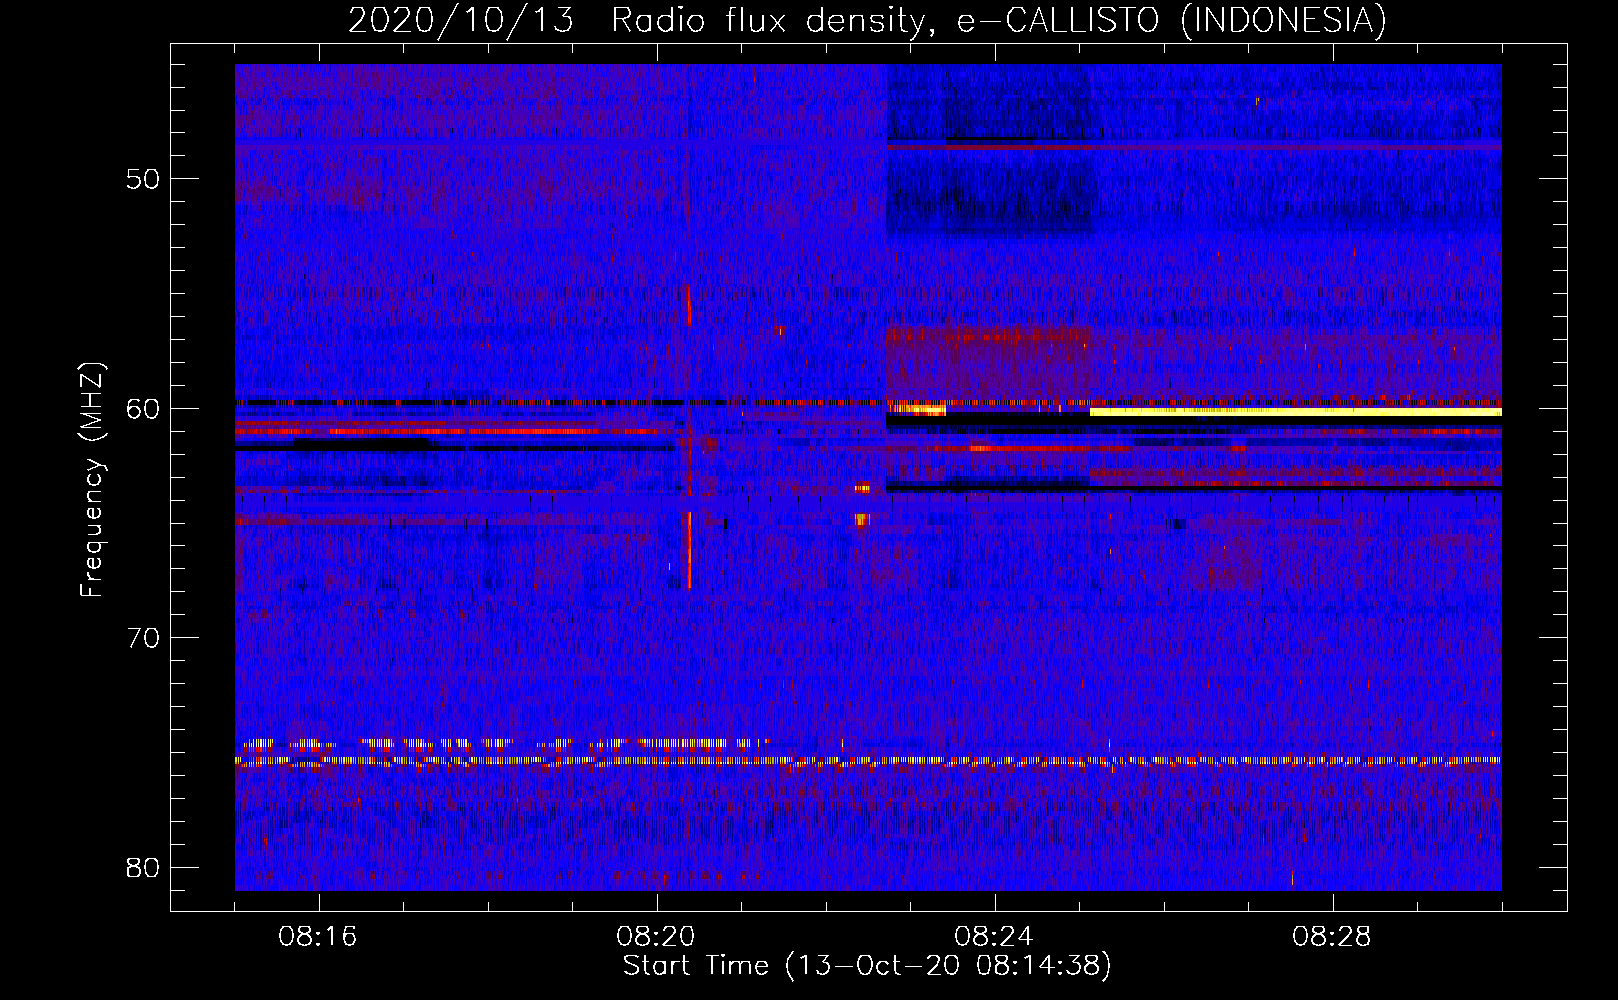Viewport: 1618px width, 1000px height.
Task: Click the 'Frequency (MHZ)' axis label
Action: tap(92, 480)
